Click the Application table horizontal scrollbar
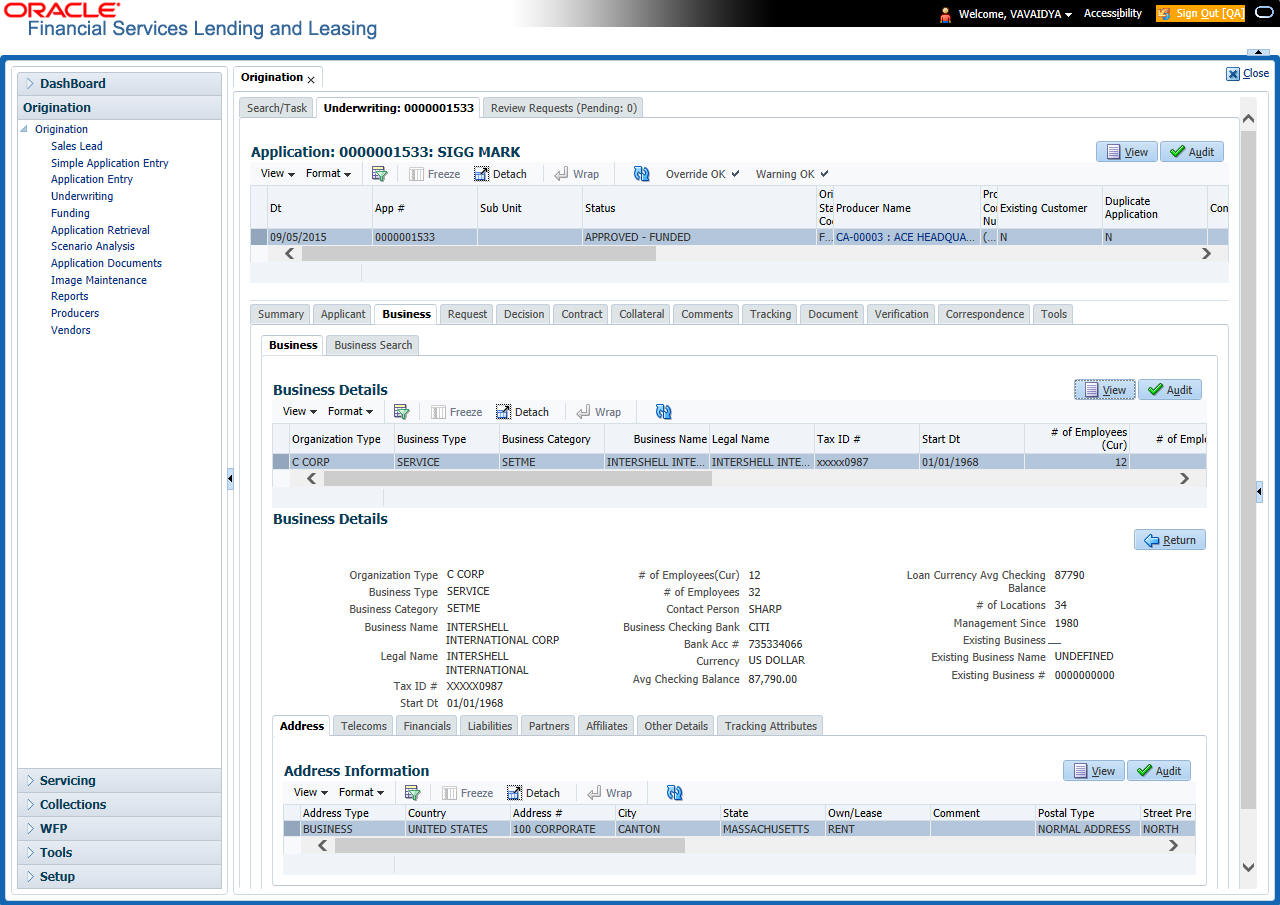Viewport: 1280px width, 905px height. pyautogui.click(x=478, y=254)
